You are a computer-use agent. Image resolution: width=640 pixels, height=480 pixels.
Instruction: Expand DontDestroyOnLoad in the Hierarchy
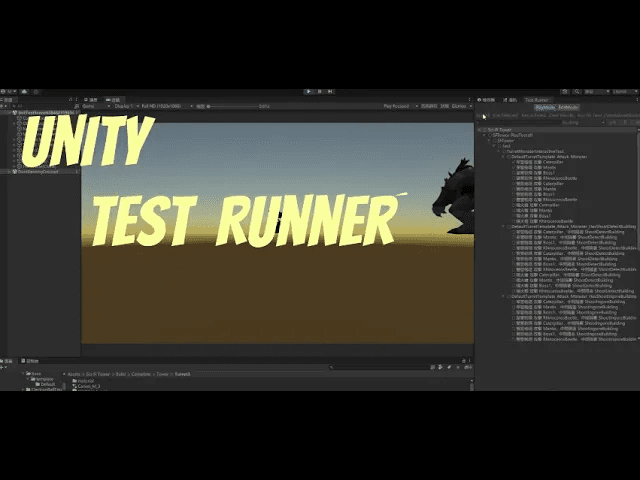point(9,172)
